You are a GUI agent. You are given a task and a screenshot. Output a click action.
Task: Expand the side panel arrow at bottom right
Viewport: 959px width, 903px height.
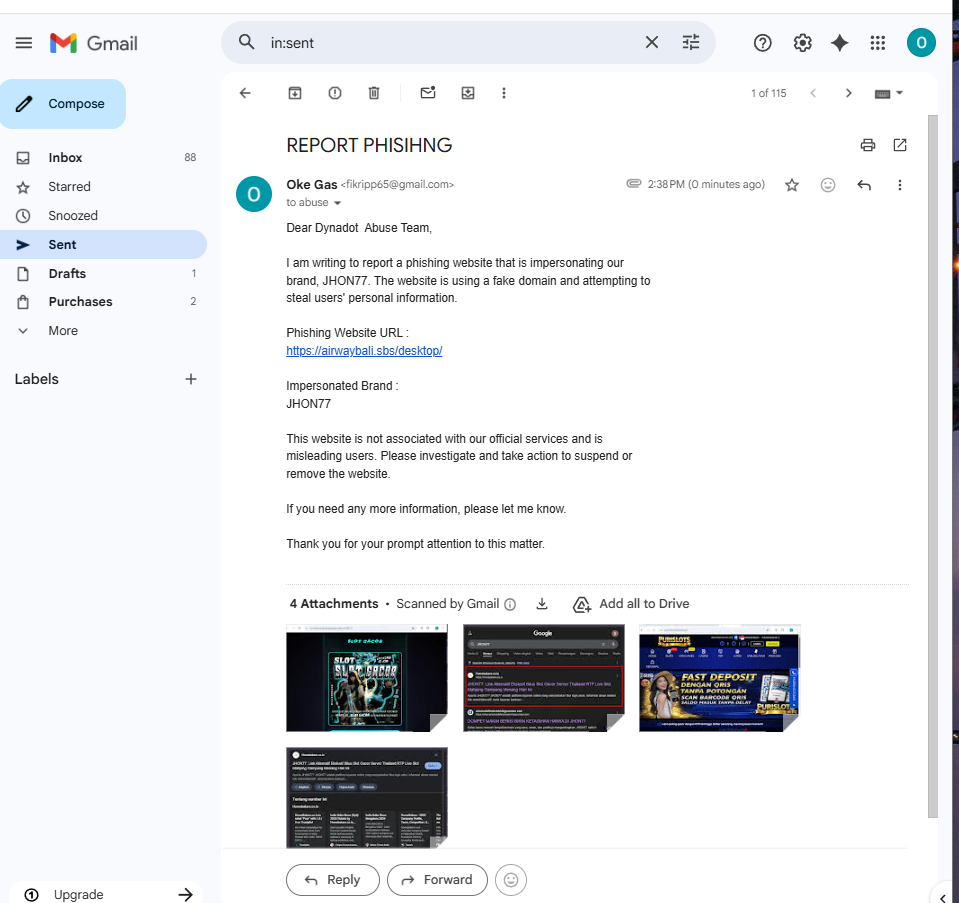(x=943, y=897)
